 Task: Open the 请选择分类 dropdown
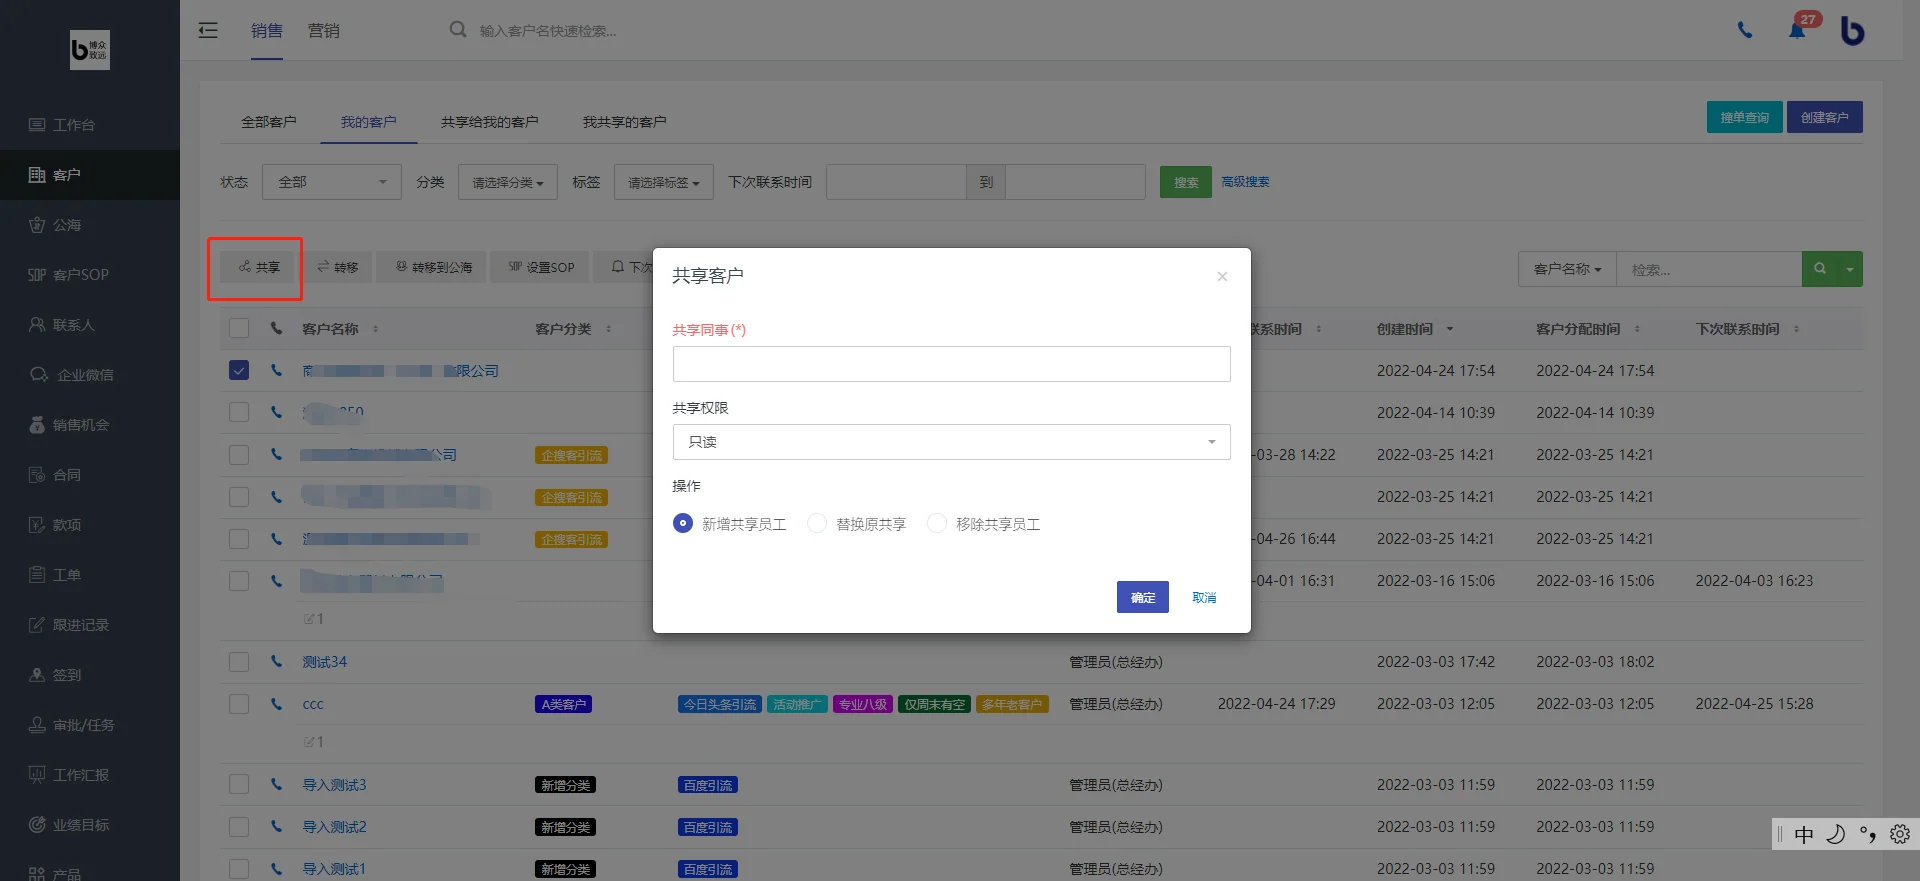click(x=508, y=182)
